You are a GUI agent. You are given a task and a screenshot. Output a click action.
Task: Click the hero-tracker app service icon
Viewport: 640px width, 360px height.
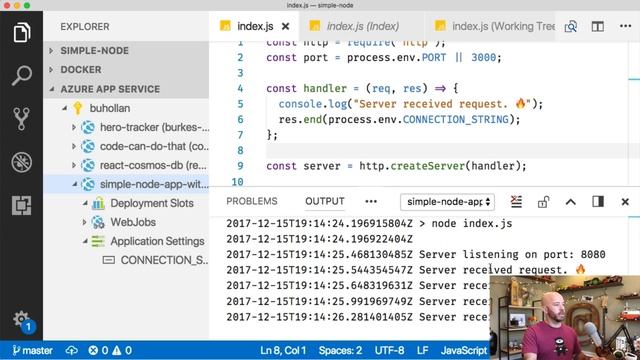point(88,127)
